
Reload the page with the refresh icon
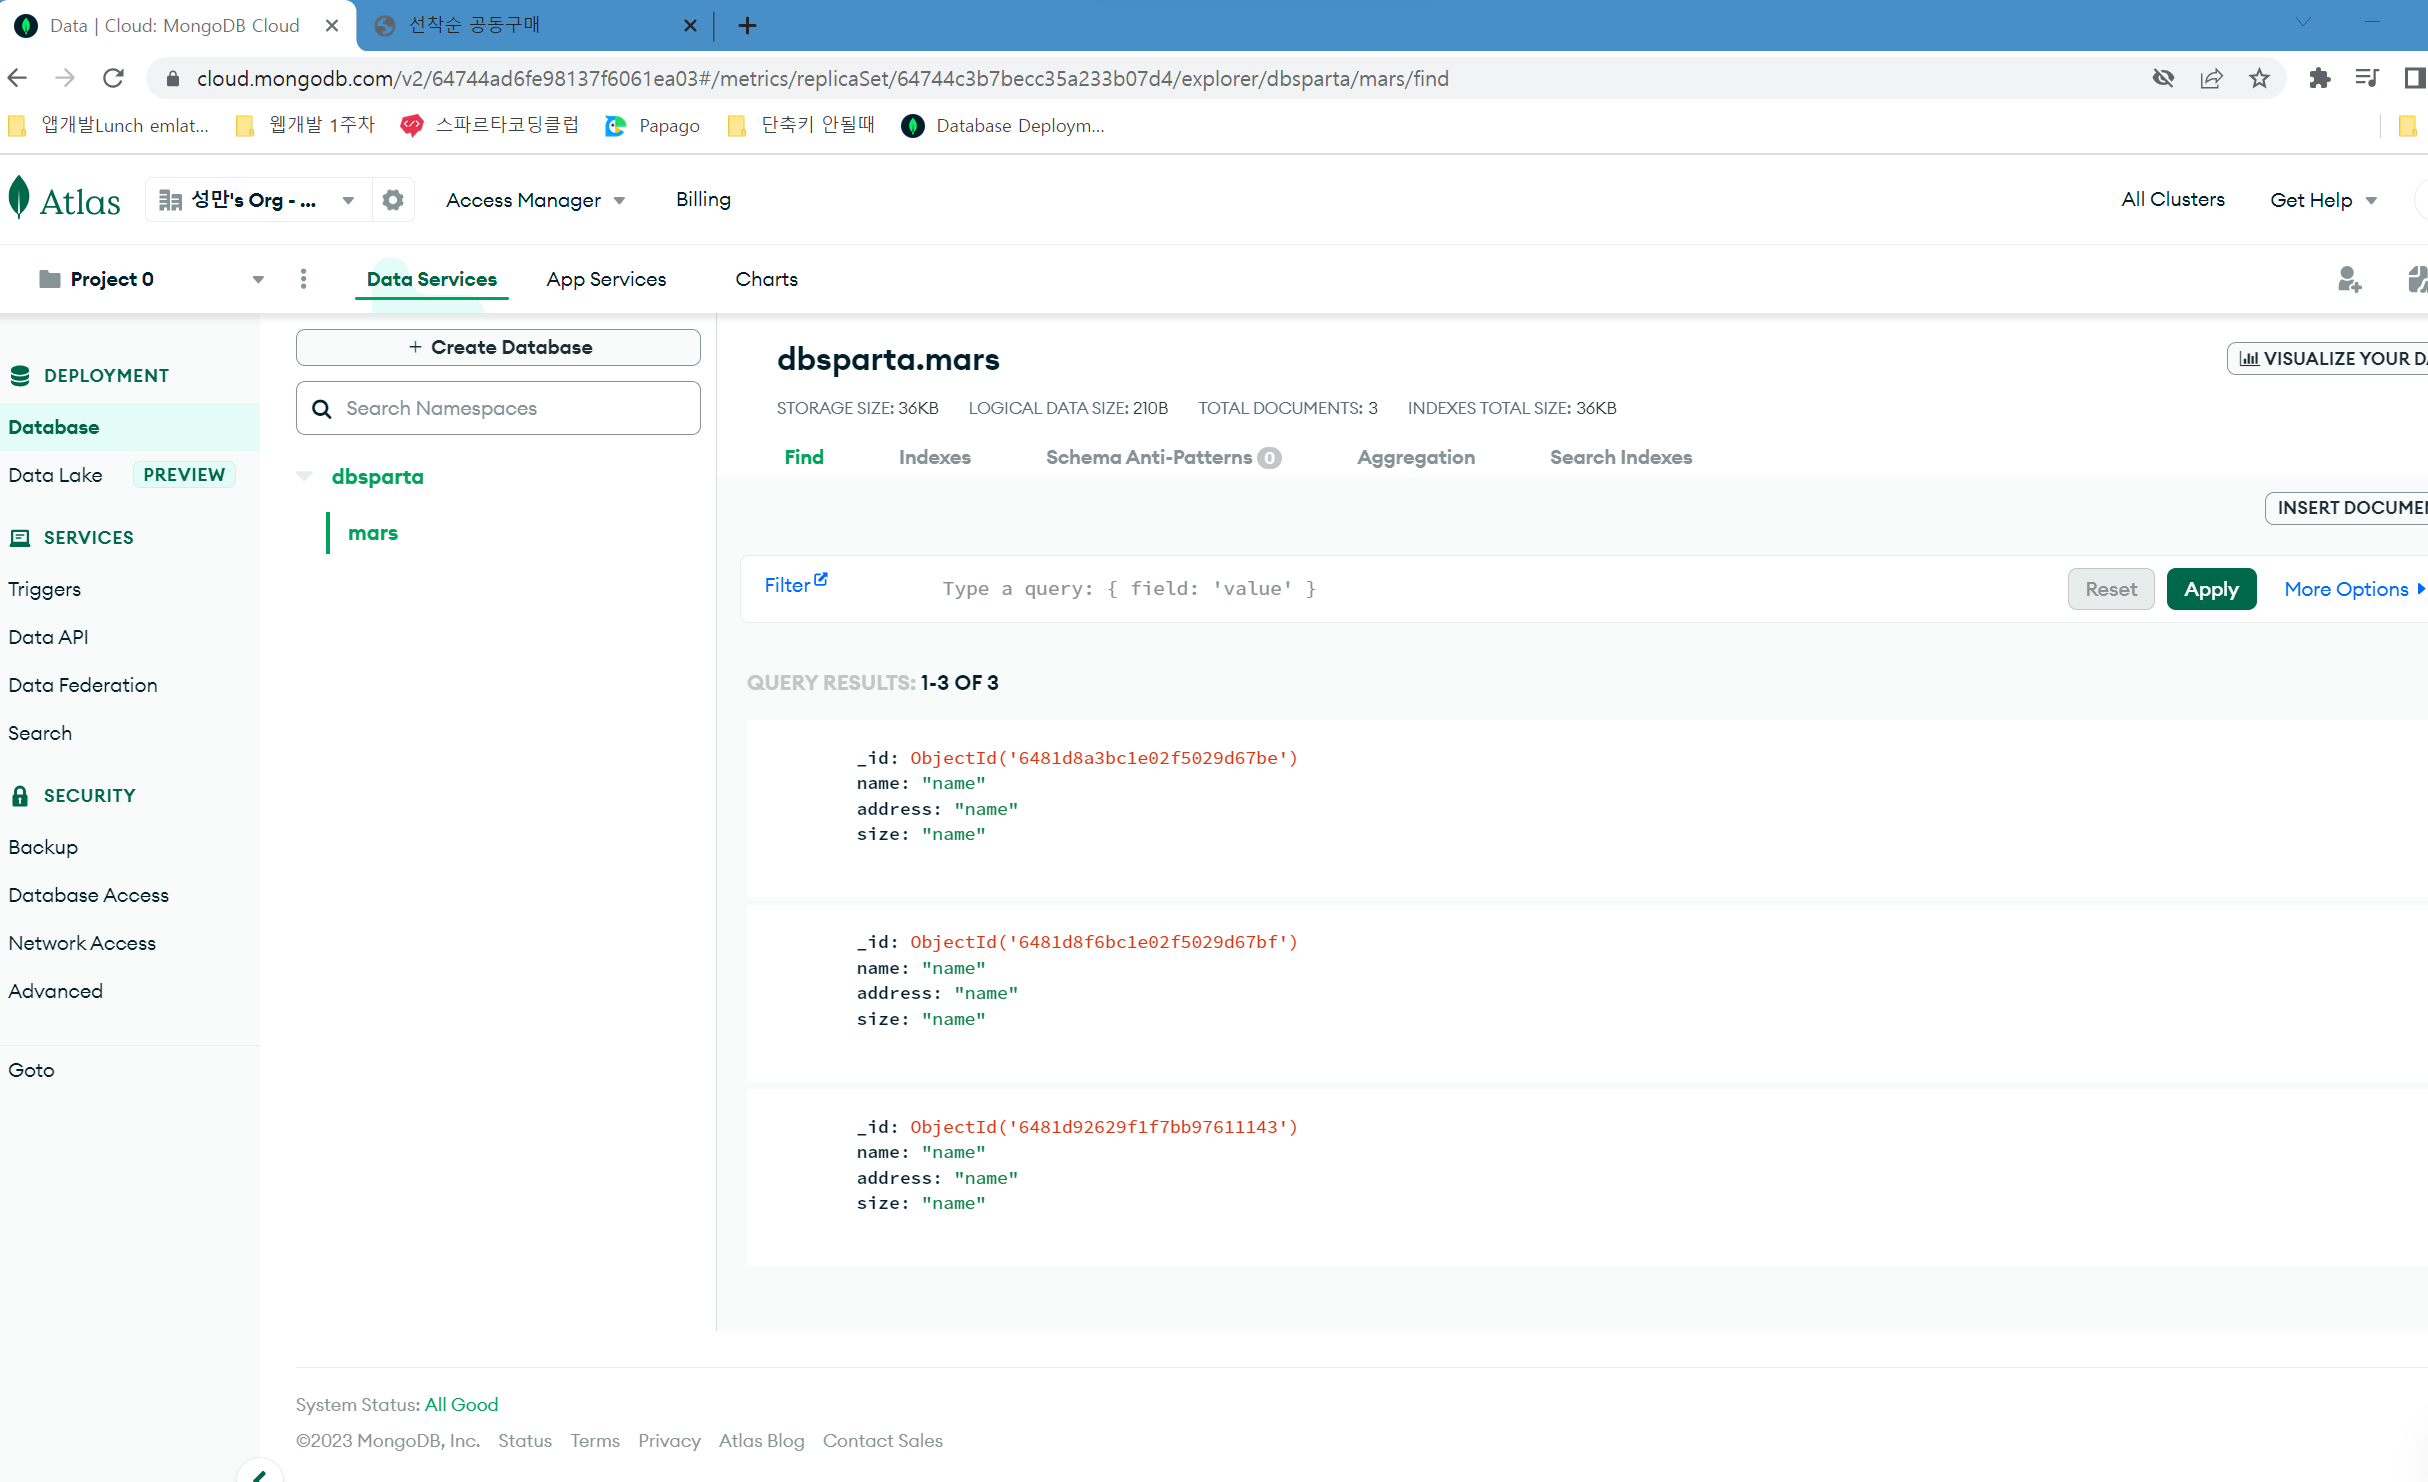(x=114, y=78)
